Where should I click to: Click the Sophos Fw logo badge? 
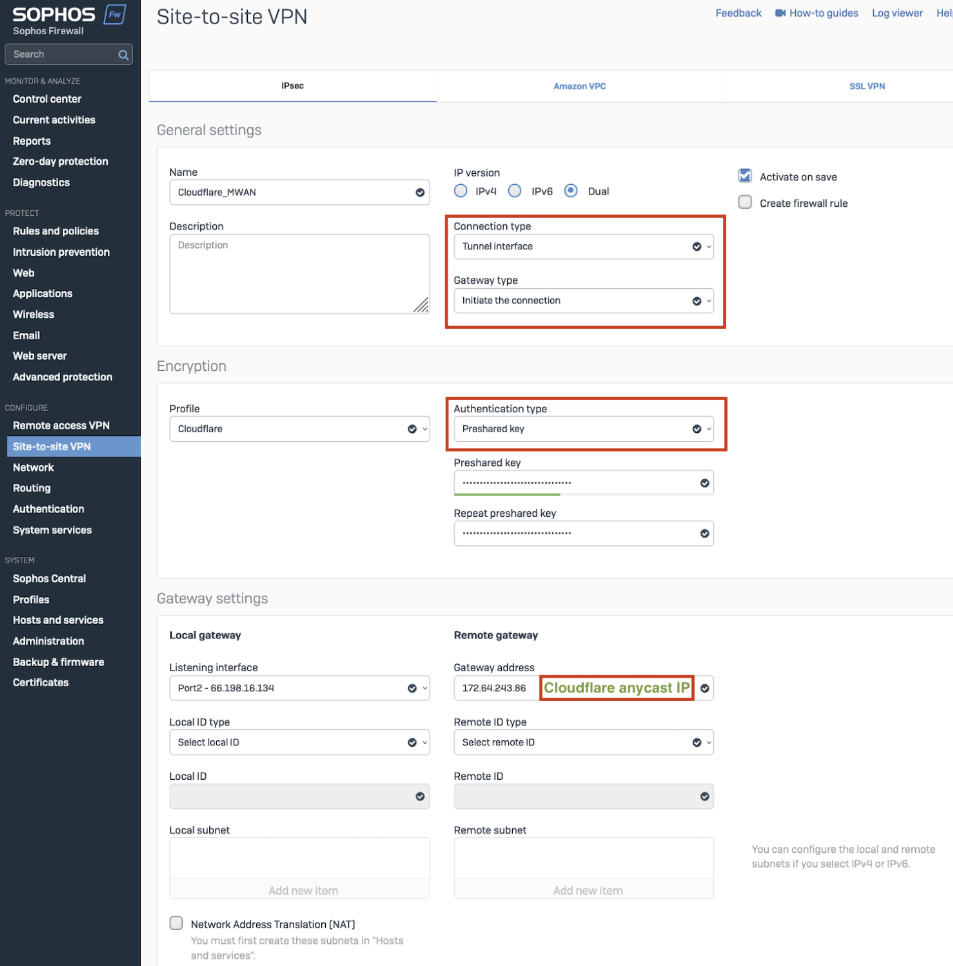115,14
